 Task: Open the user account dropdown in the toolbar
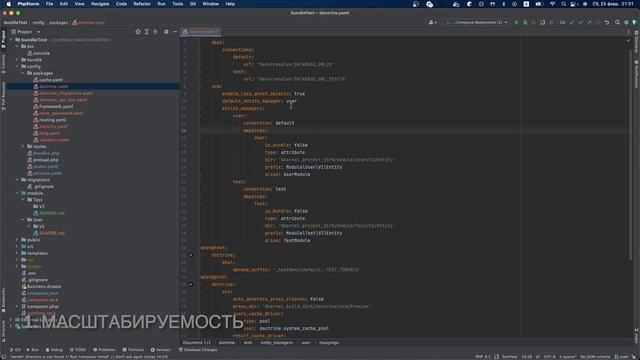[x=432, y=22]
